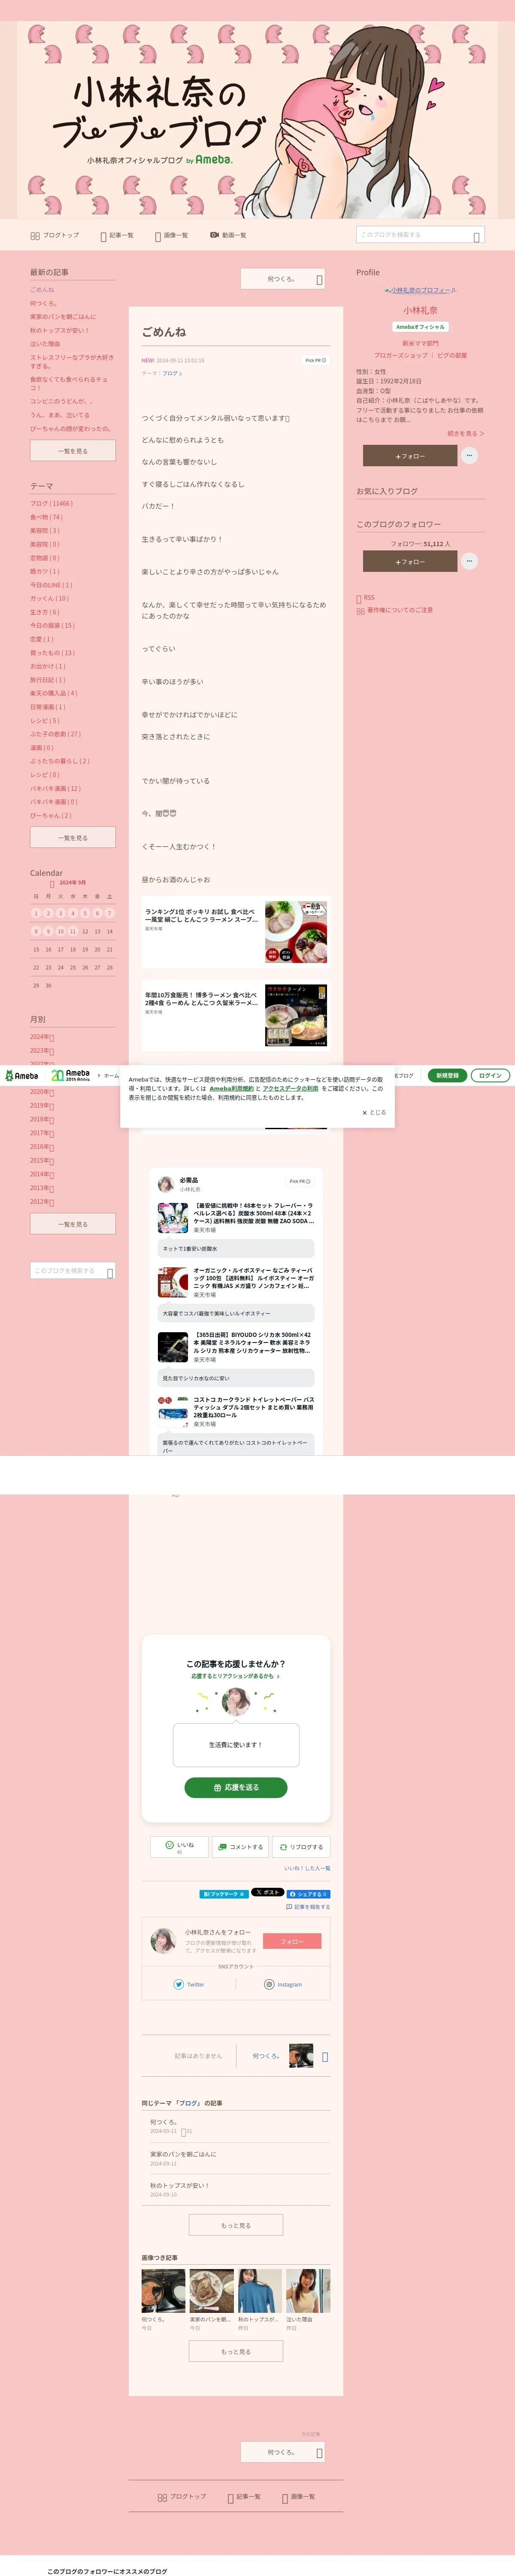
Task: Open the 今日の服装 (15) theme
Action: pyautogui.click(x=52, y=625)
